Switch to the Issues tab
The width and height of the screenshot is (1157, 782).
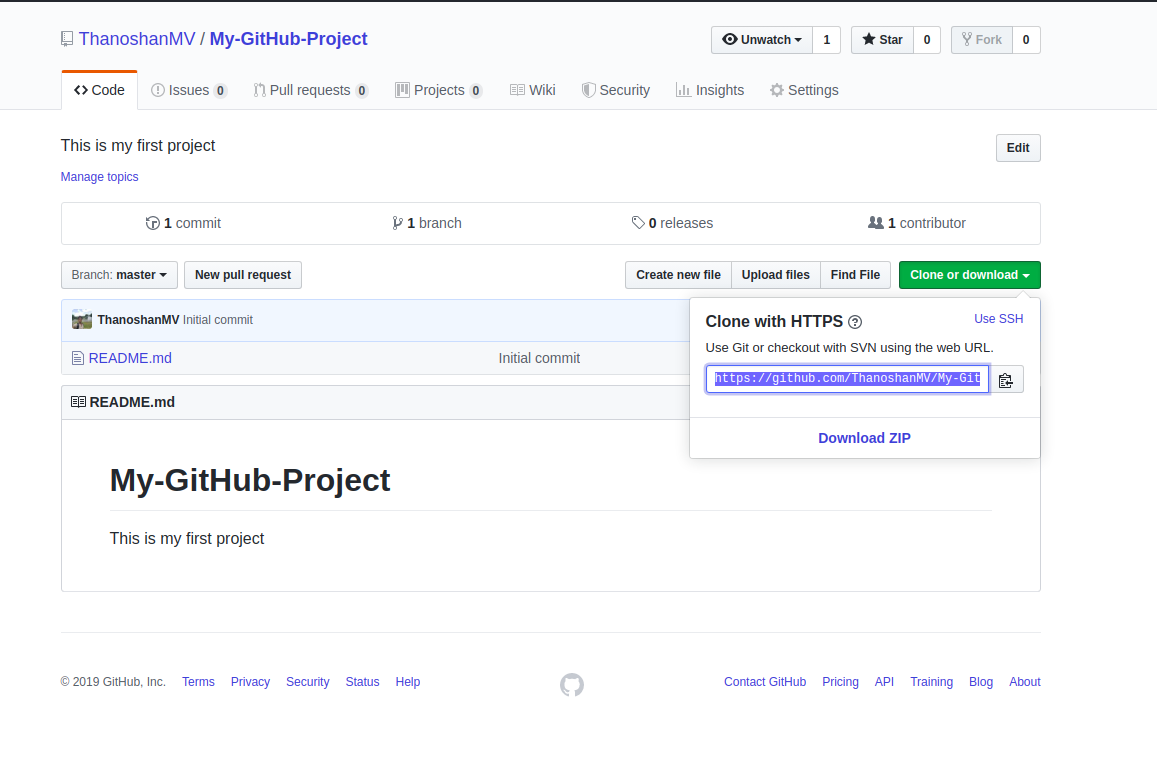point(188,90)
